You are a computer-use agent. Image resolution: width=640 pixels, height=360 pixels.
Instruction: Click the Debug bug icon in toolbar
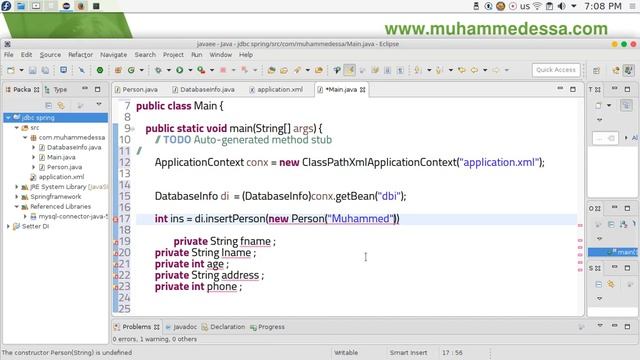(158, 70)
